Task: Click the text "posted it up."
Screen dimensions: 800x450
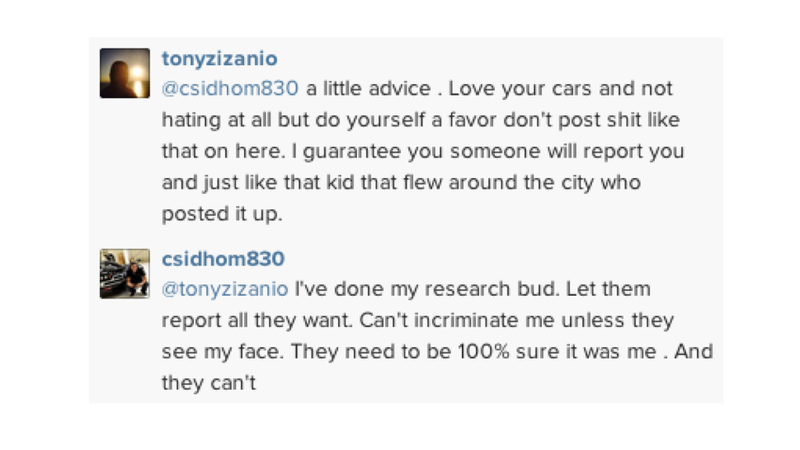Action: click(222, 214)
